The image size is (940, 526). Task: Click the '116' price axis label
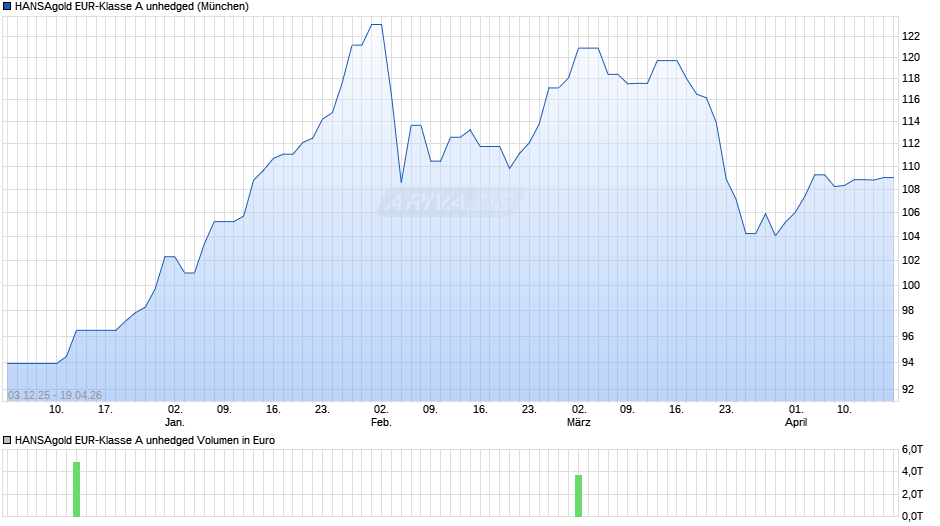point(911,100)
